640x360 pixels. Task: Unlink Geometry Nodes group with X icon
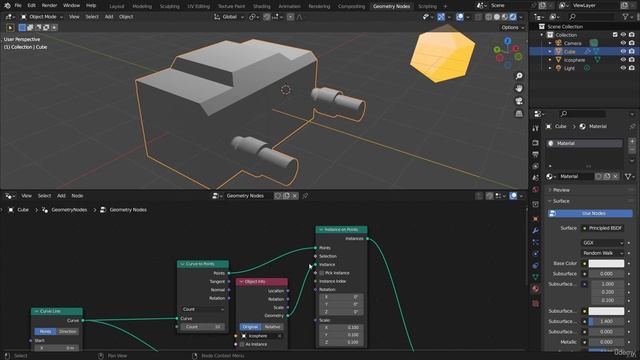point(295,196)
